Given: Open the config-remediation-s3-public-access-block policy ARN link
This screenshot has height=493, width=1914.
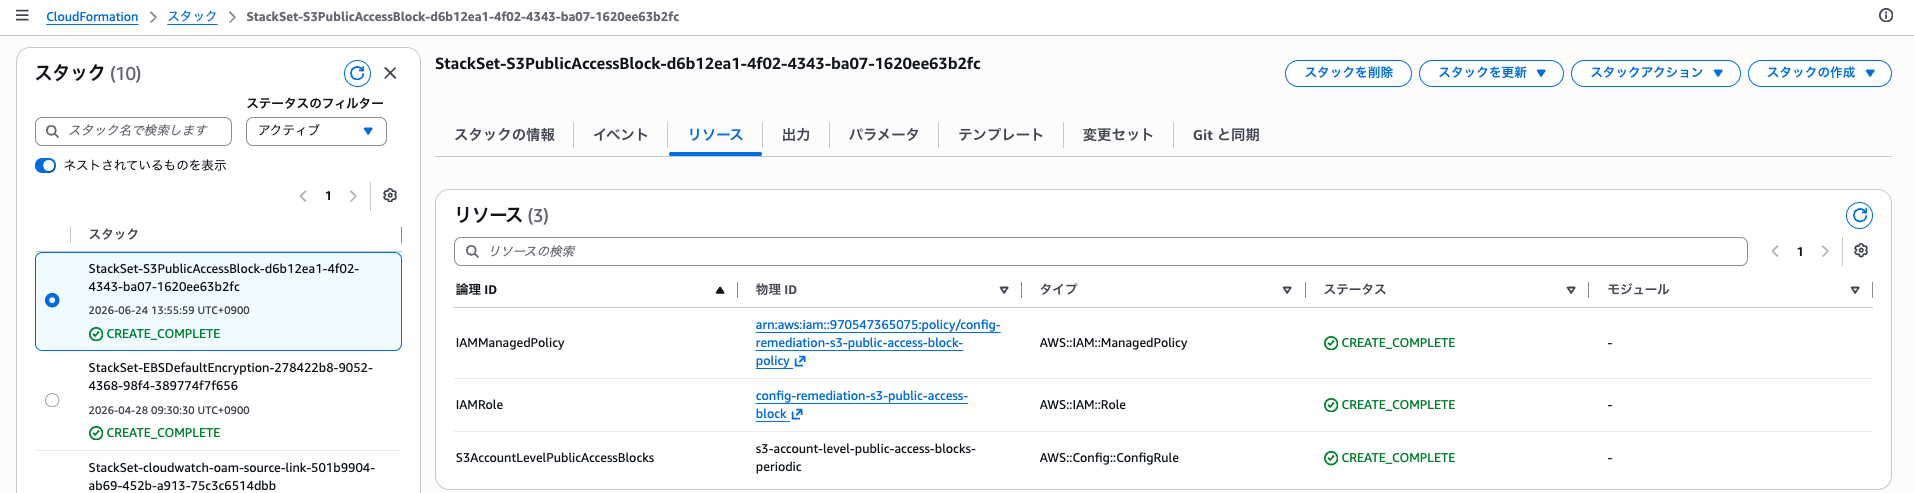Looking at the screenshot, I should (878, 343).
